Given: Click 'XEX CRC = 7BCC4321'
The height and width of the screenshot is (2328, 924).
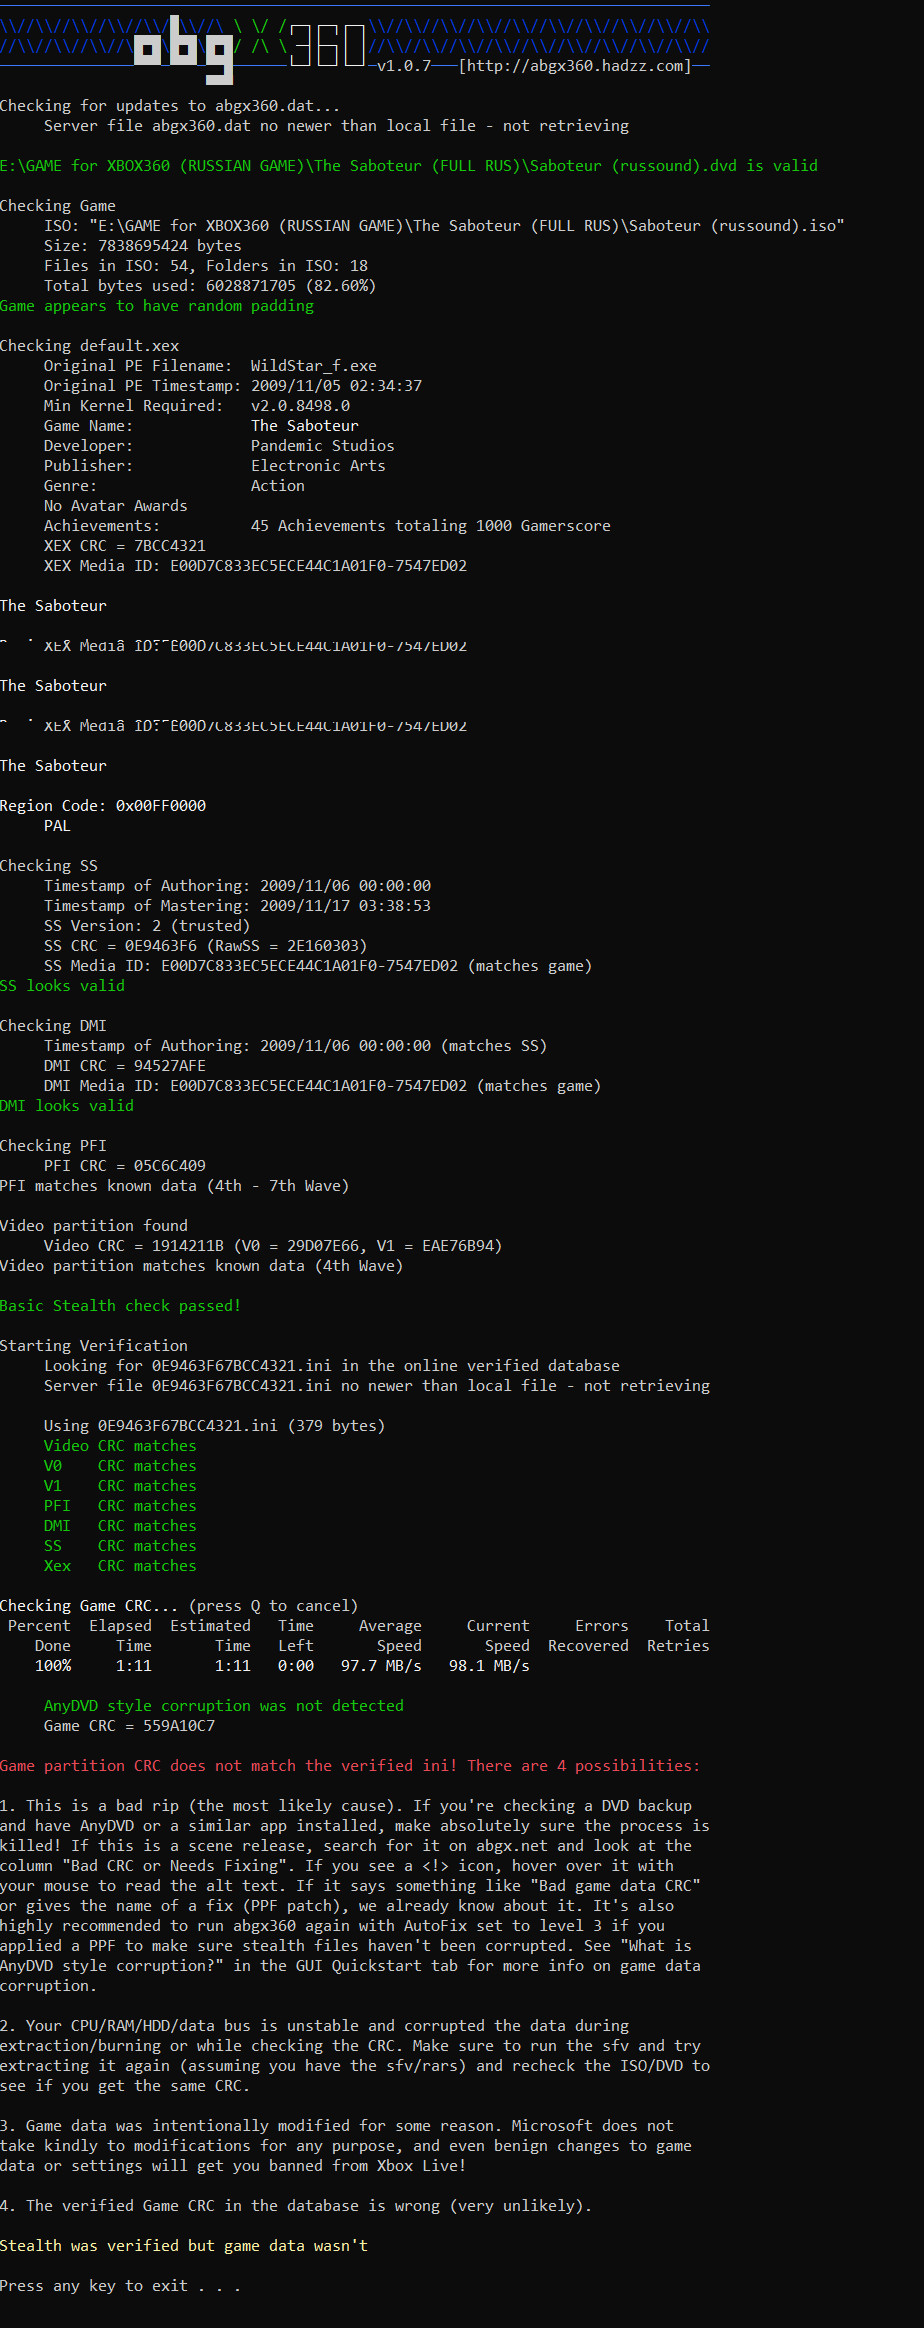Looking at the screenshot, I should 125,546.
